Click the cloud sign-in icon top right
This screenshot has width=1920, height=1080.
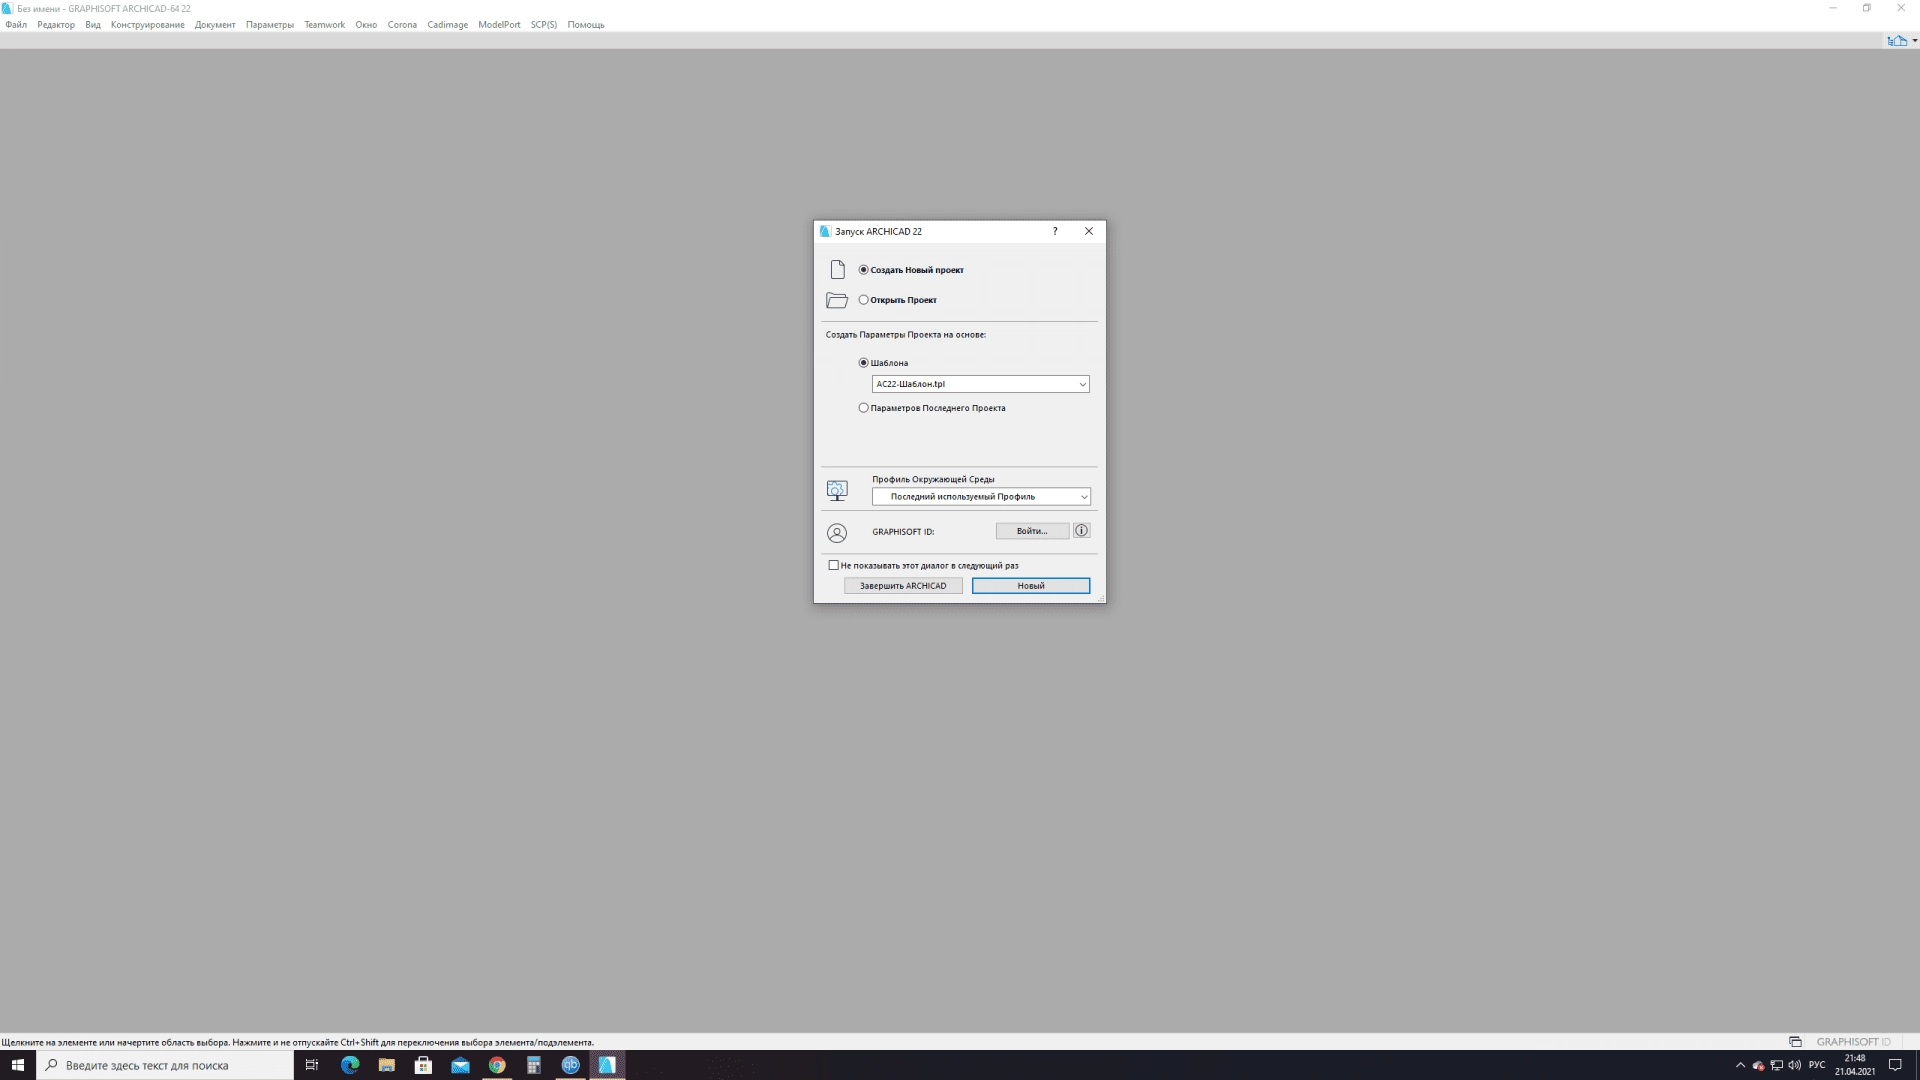click(x=1897, y=41)
